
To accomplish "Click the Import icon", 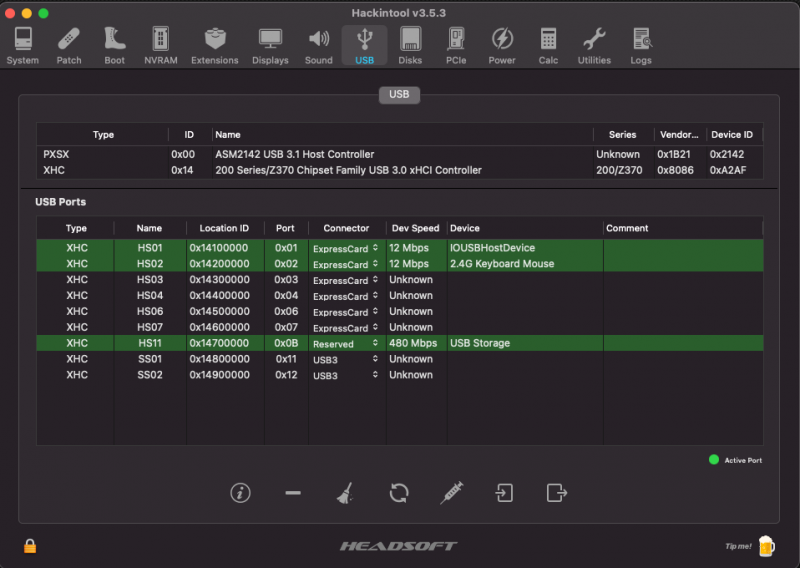I will (x=505, y=492).
